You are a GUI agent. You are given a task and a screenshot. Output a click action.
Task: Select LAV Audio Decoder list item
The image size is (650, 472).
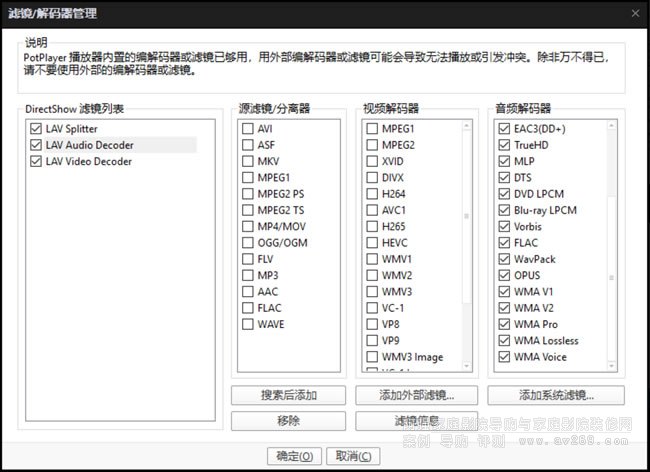coord(89,145)
